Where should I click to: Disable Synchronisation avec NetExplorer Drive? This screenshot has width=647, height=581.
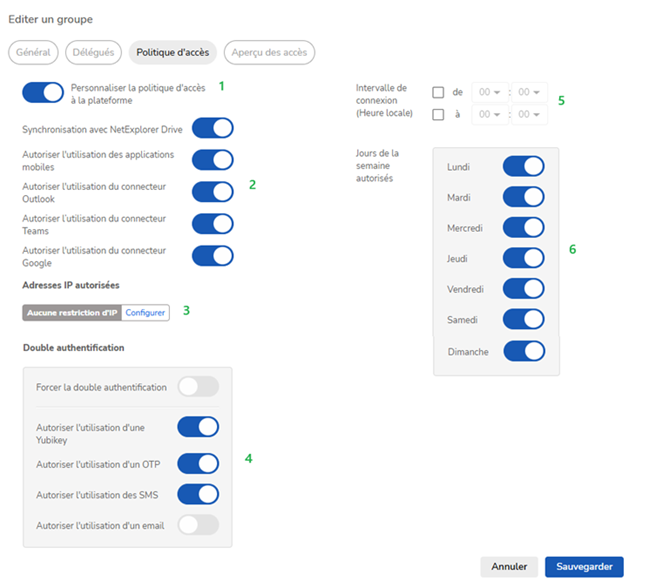pos(212,128)
